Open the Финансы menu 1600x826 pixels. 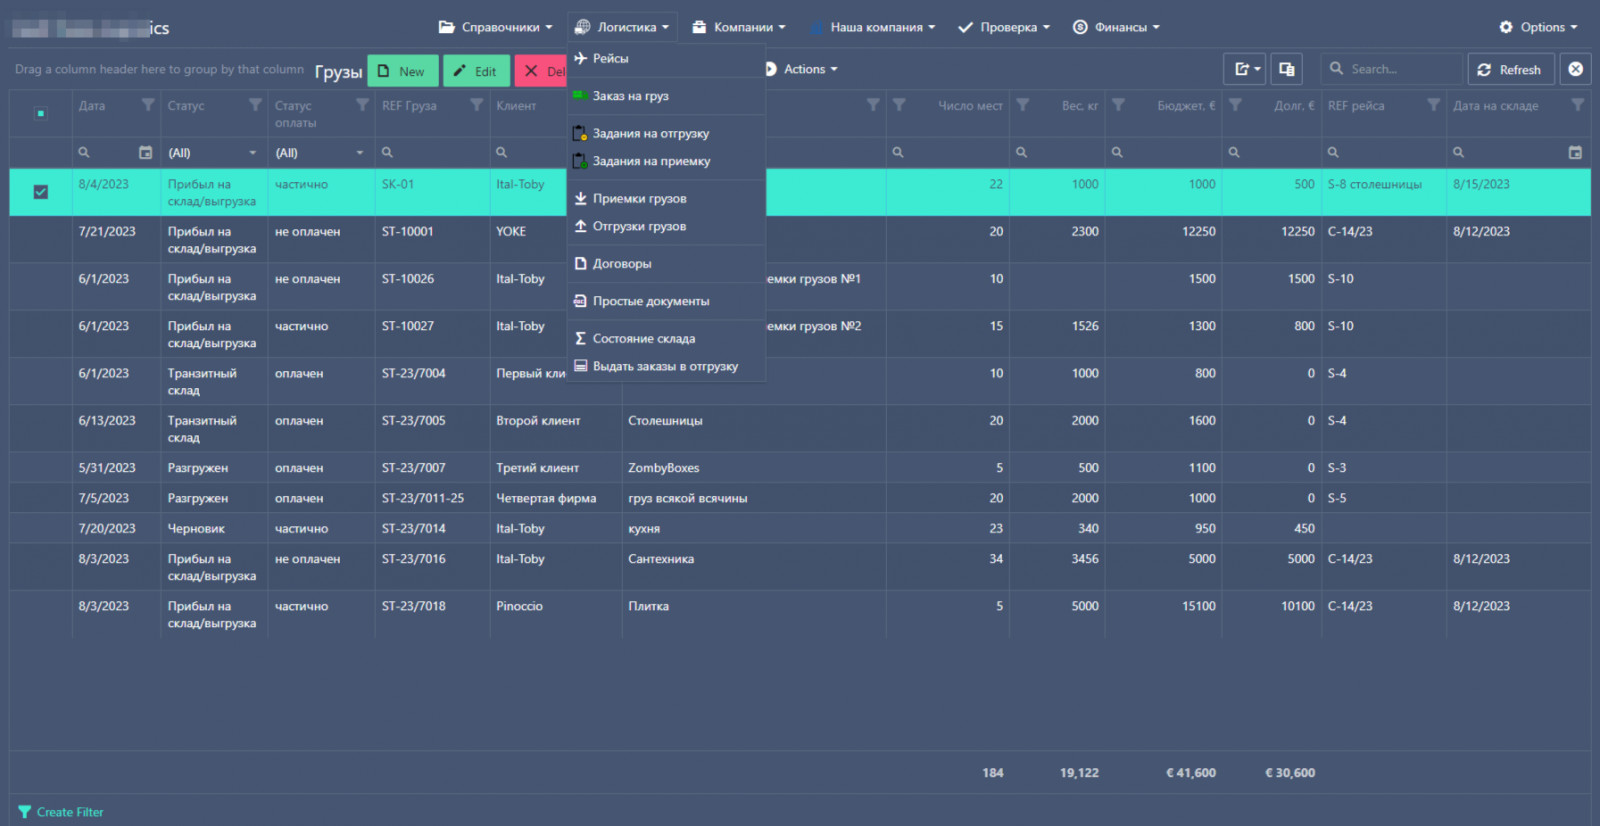tap(1116, 27)
